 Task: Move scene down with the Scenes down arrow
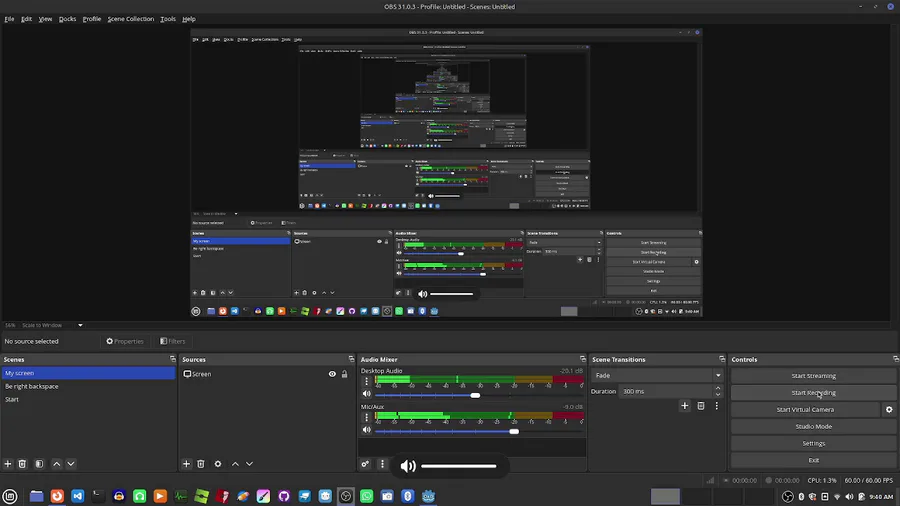[x=71, y=464]
